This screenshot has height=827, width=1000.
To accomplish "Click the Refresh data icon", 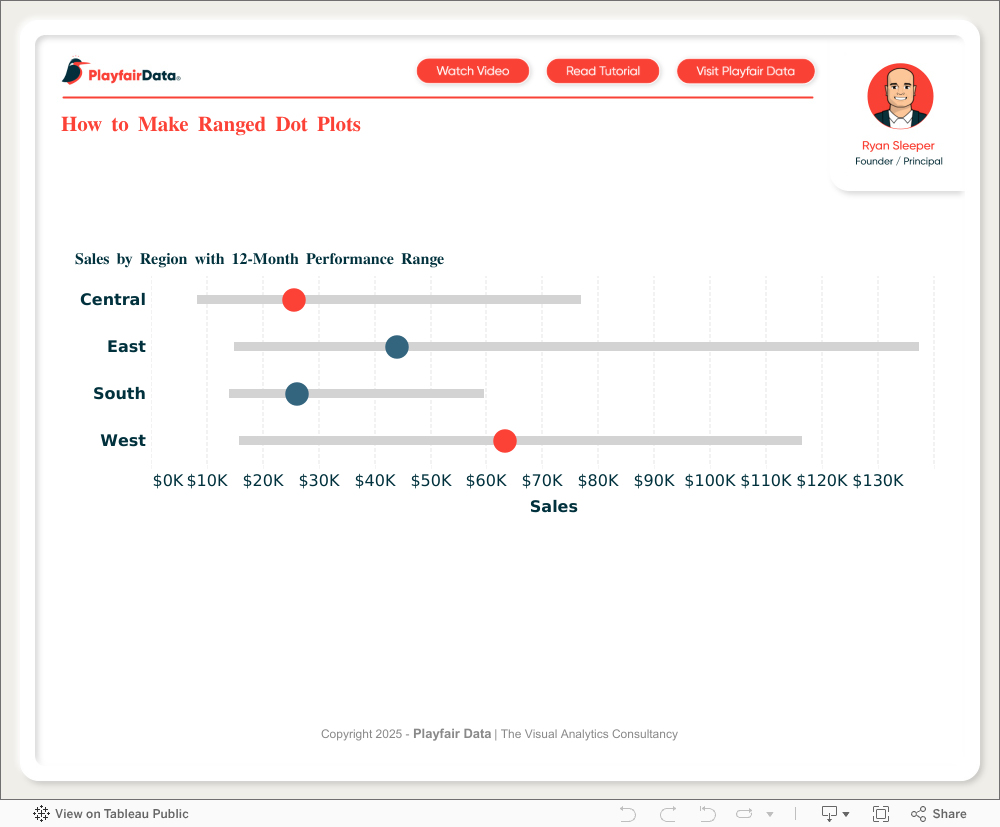I will 744,814.
